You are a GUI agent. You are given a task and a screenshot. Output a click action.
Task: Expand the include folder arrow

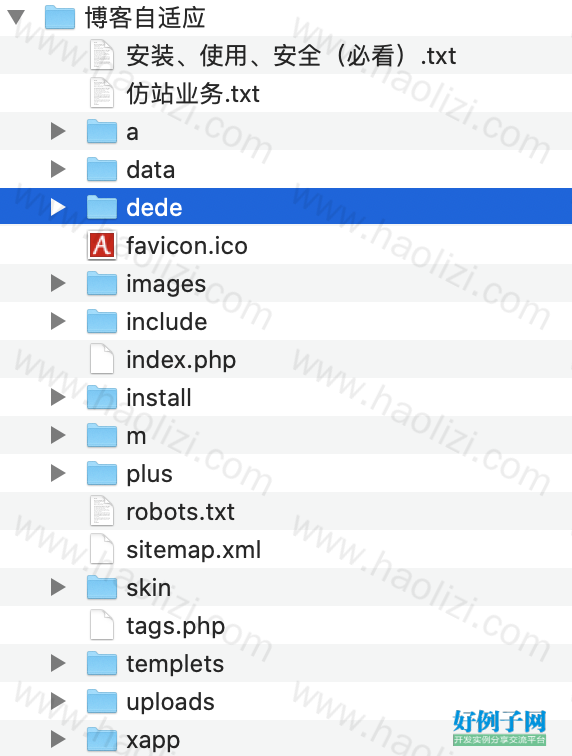(x=58, y=321)
